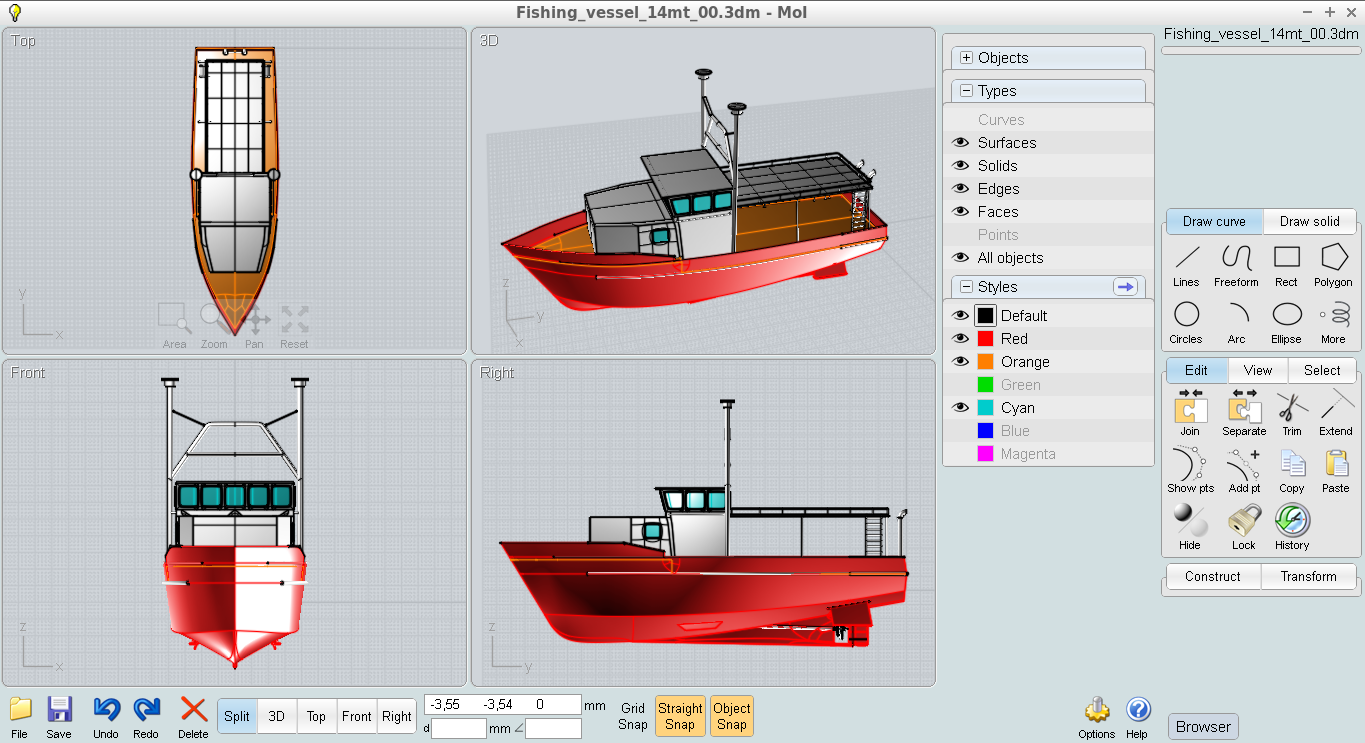Open the Select tab

pyautogui.click(x=1322, y=370)
